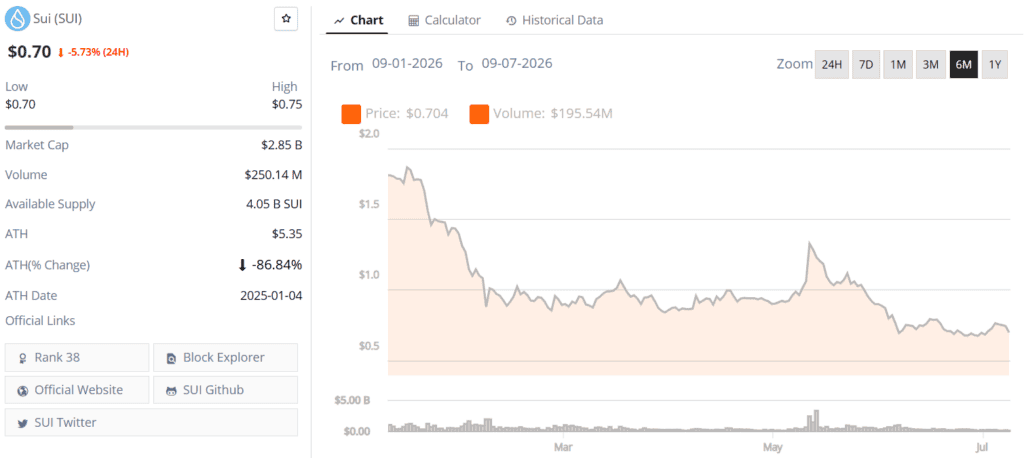Click the current price $0.70

click(x=29, y=52)
